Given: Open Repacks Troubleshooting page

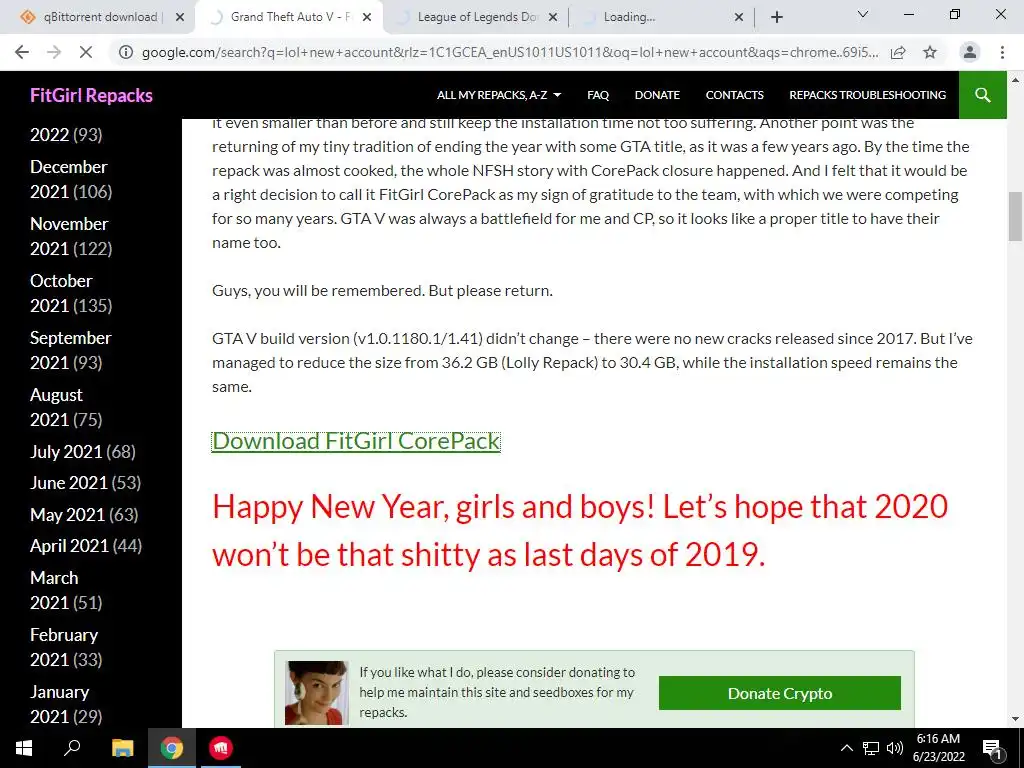Looking at the screenshot, I should click(867, 95).
